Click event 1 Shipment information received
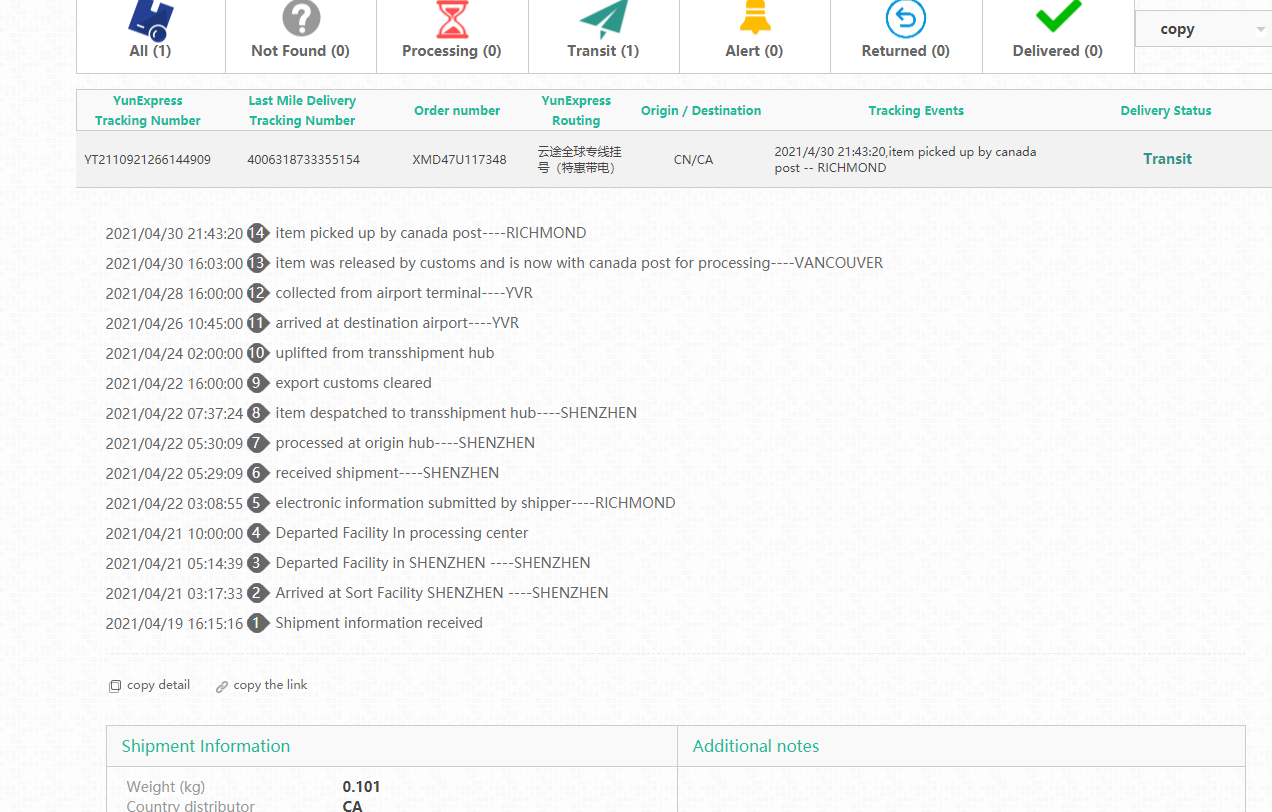 click(378, 623)
